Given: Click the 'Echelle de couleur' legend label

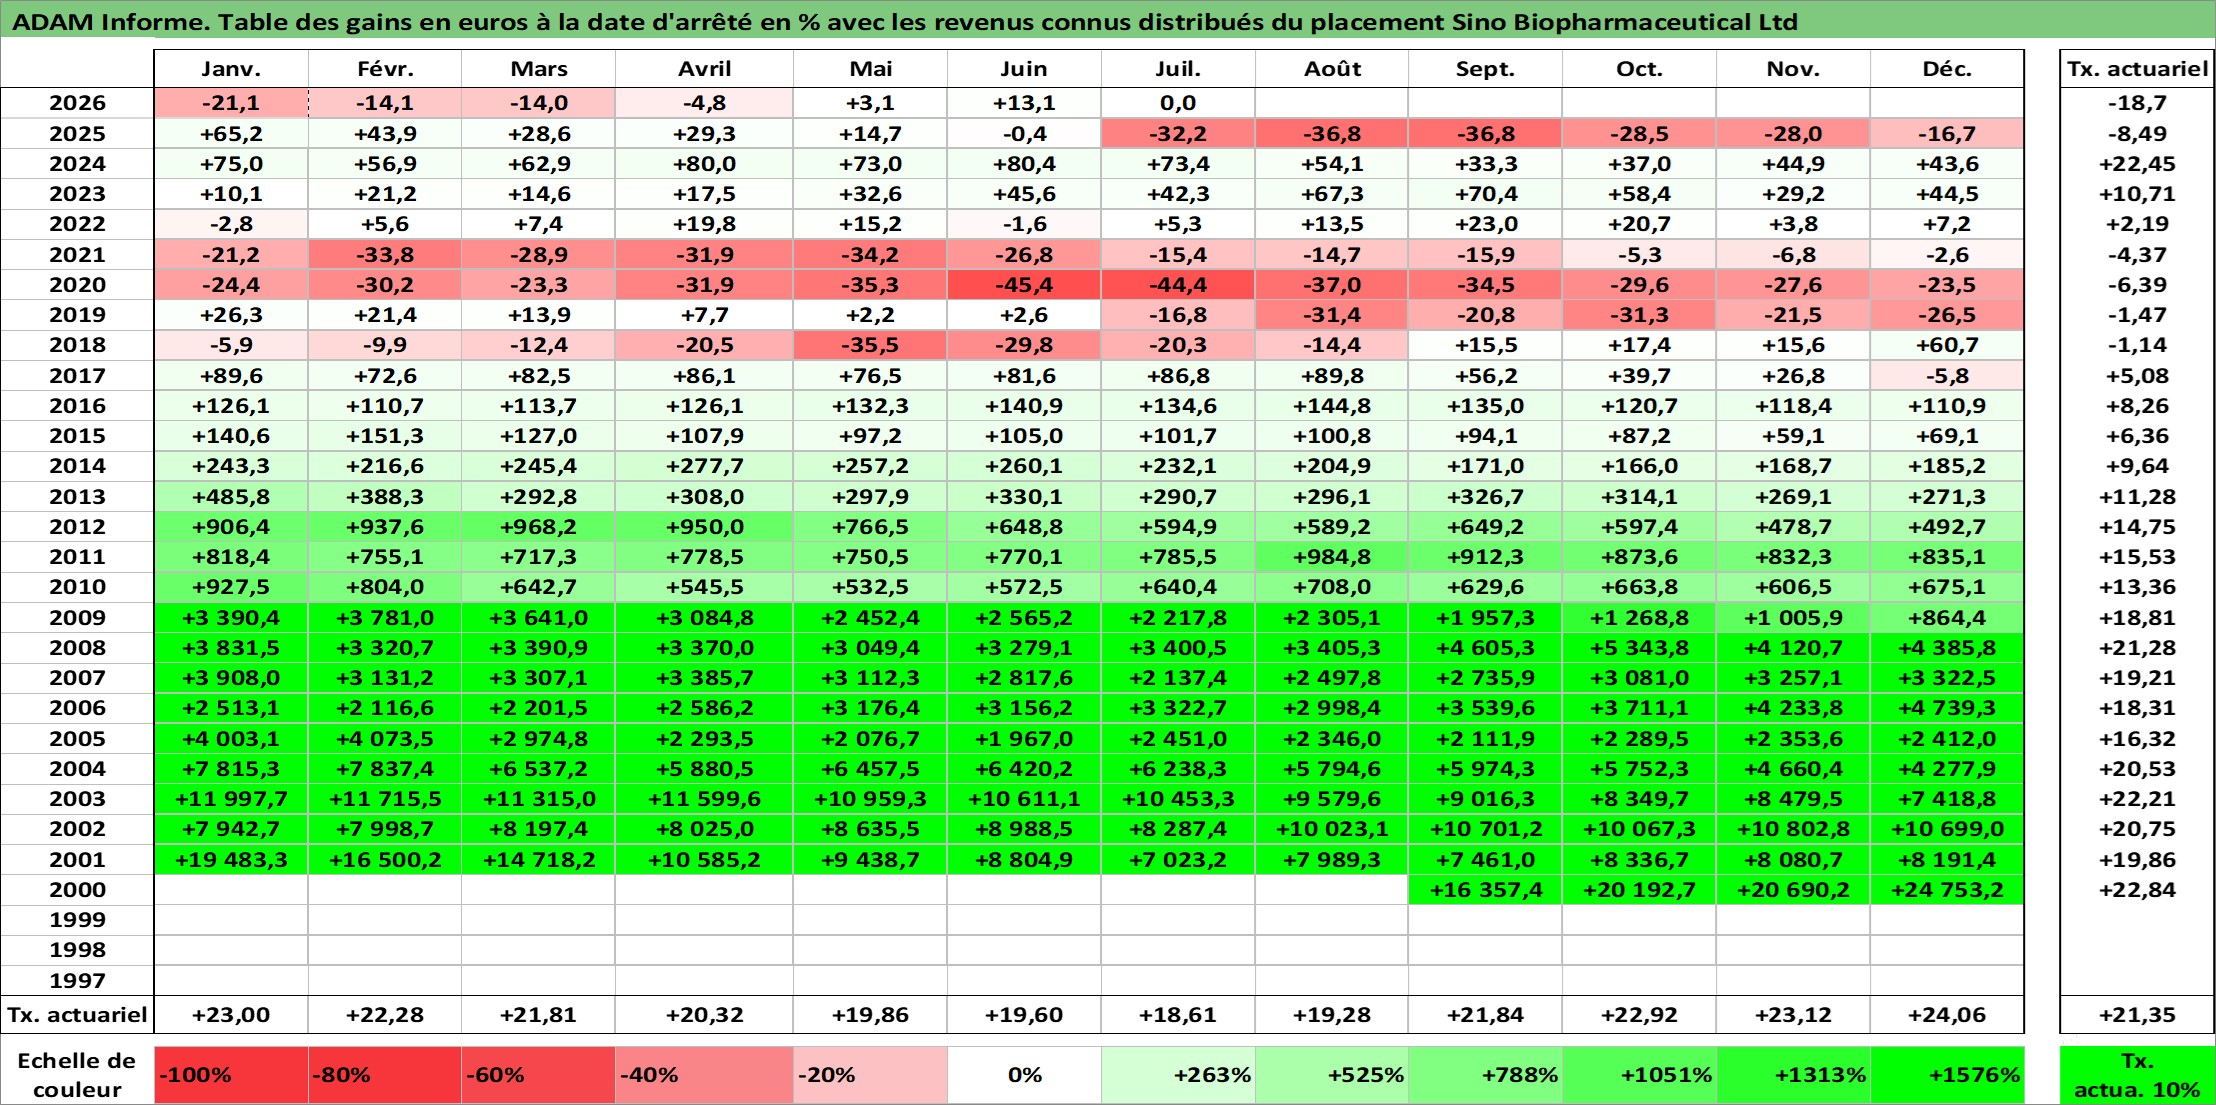Looking at the screenshot, I should (77, 1075).
